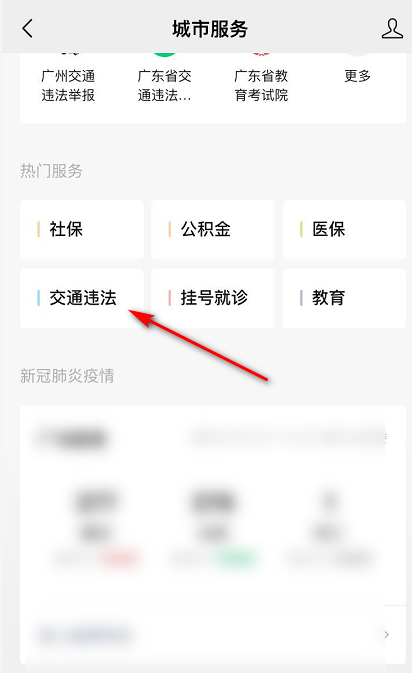Tap the 城市服务 page title
The width and height of the screenshot is (412, 673).
(x=210, y=29)
